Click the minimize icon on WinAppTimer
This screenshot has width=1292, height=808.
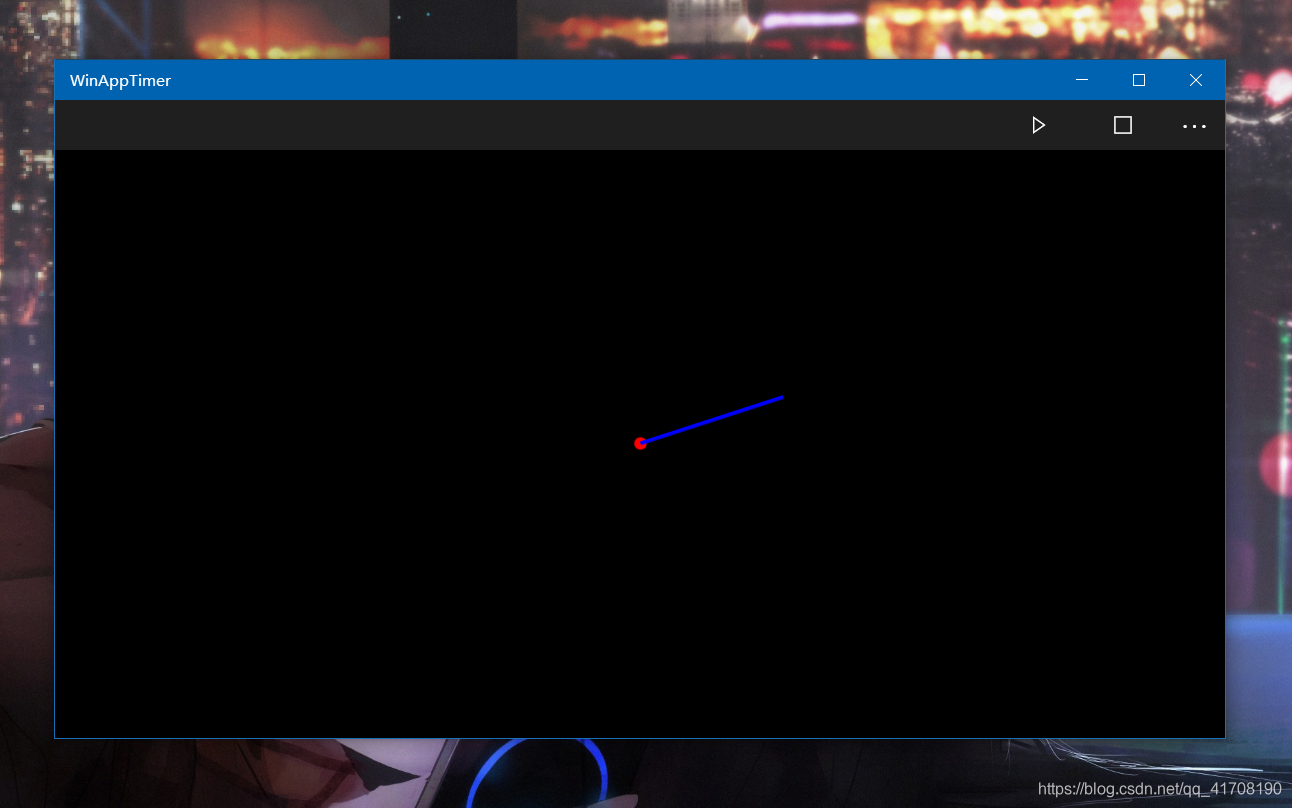(x=1081, y=80)
